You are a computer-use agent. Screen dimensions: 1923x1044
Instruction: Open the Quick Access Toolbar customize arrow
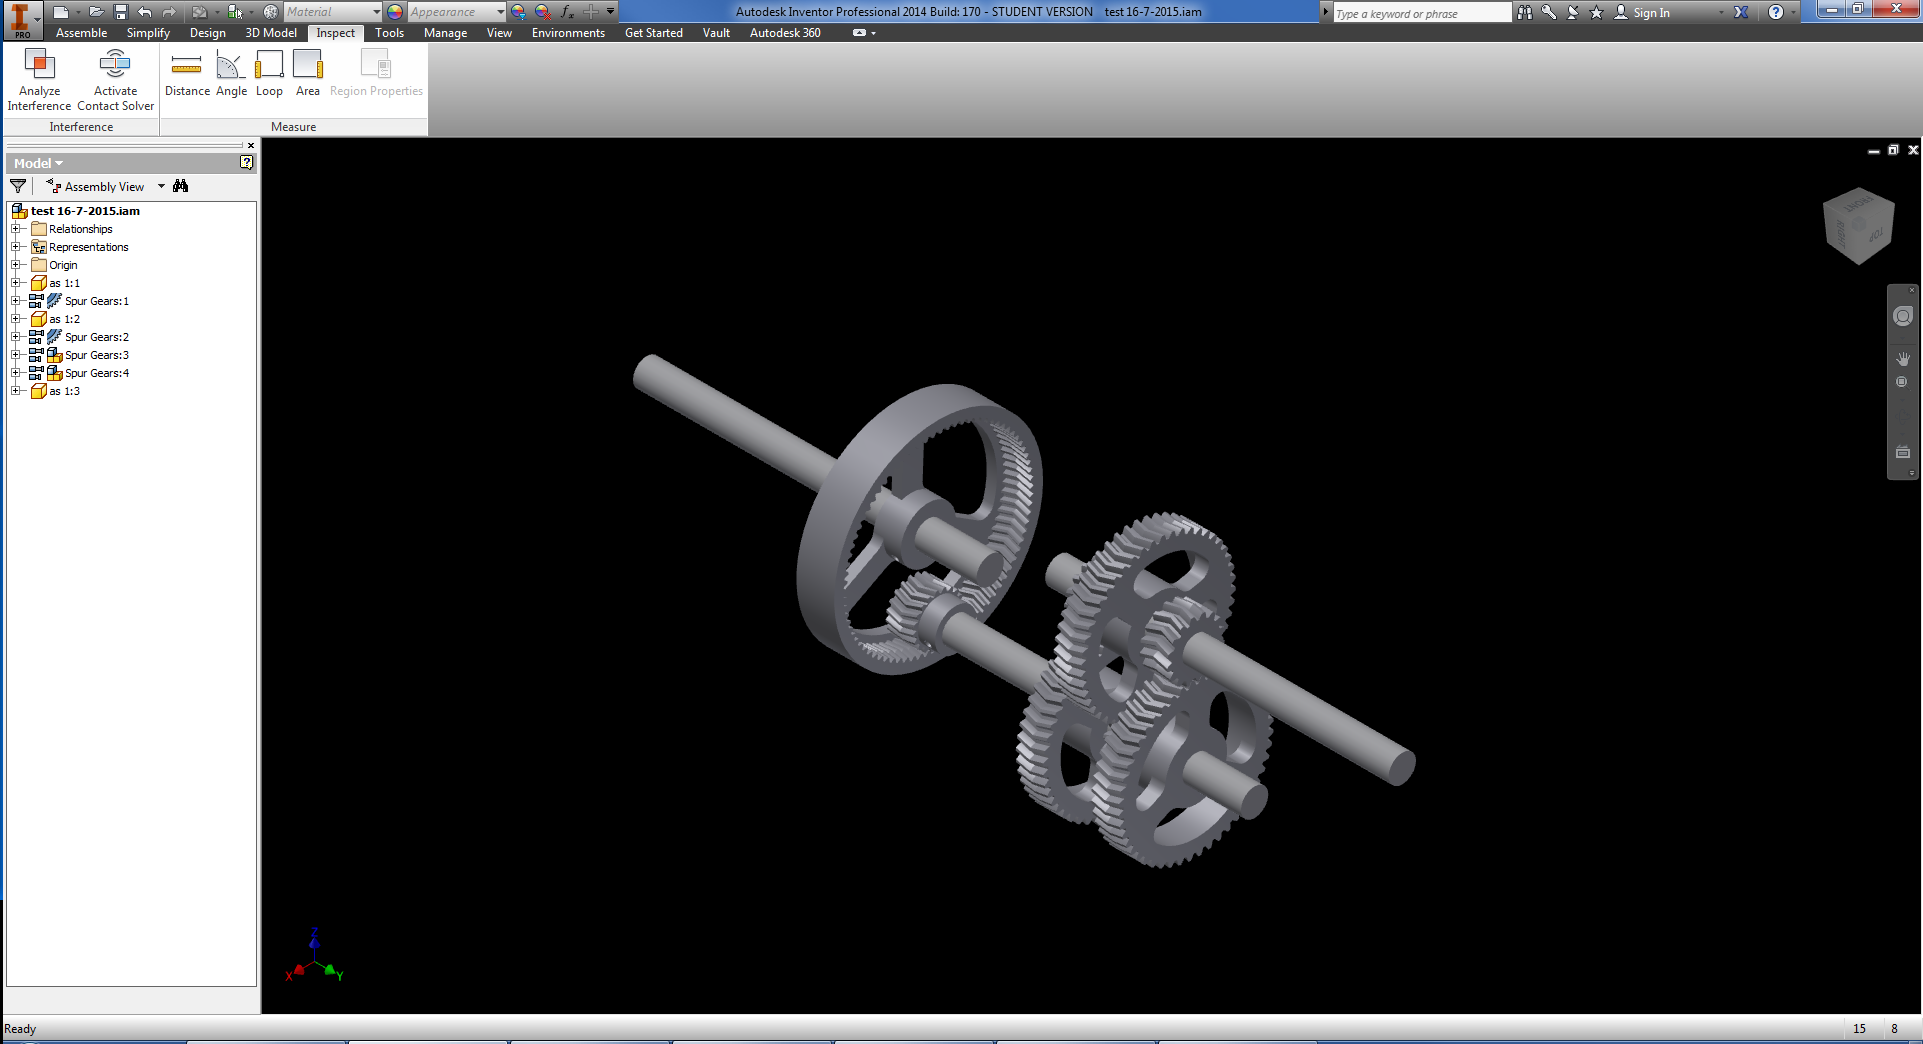pyautogui.click(x=610, y=12)
